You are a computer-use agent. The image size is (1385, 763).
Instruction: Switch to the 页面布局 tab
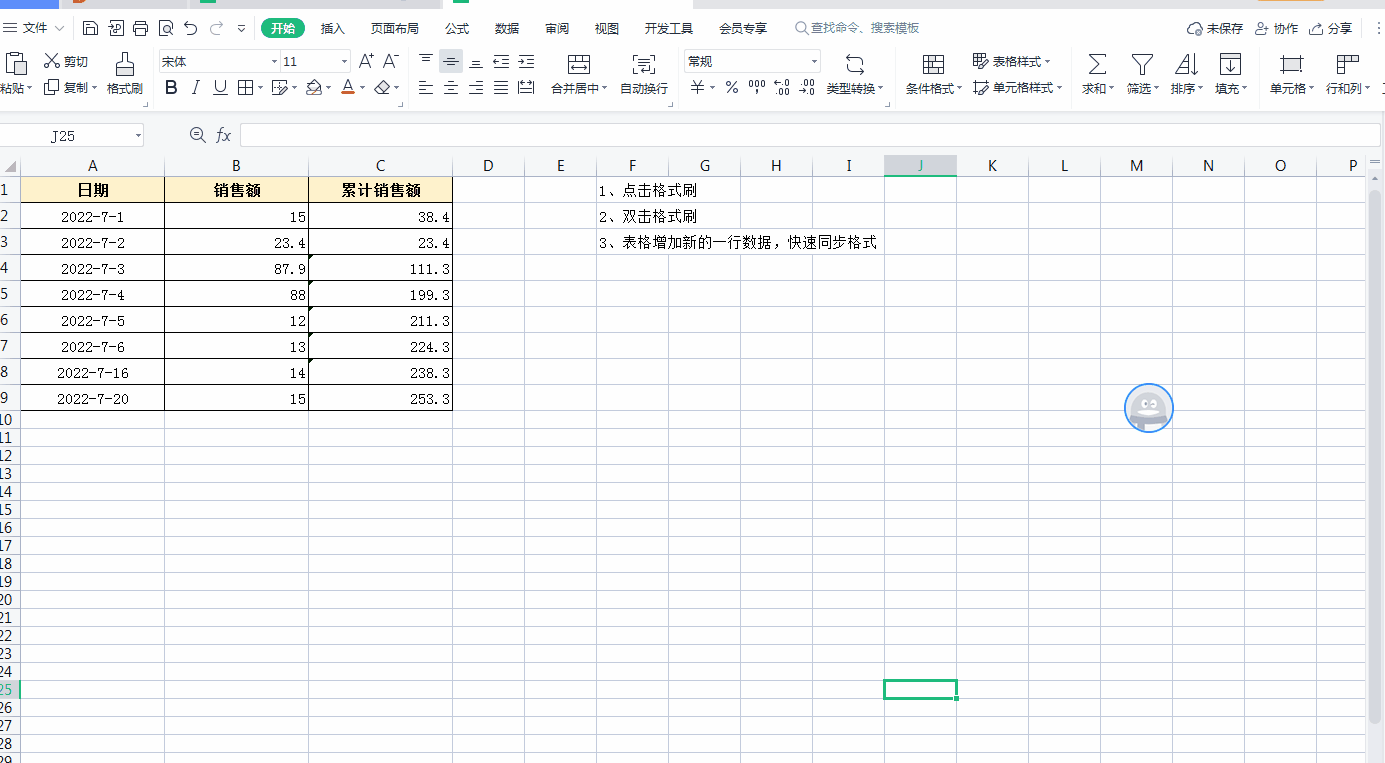395,29
